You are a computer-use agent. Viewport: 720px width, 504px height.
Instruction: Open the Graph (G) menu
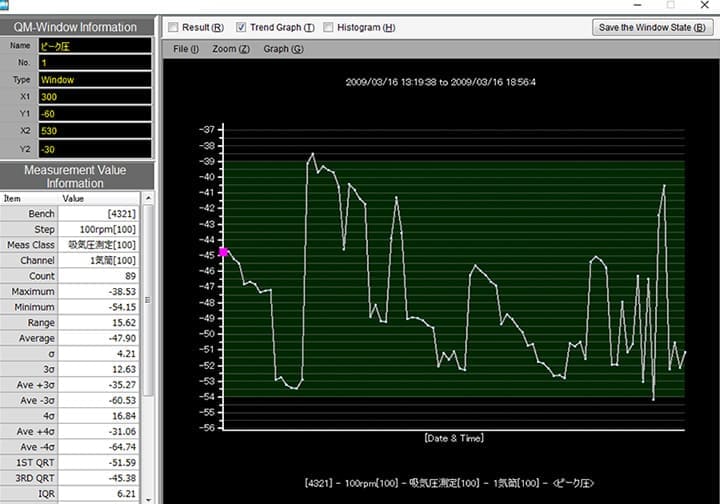click(x=283, y=49)
